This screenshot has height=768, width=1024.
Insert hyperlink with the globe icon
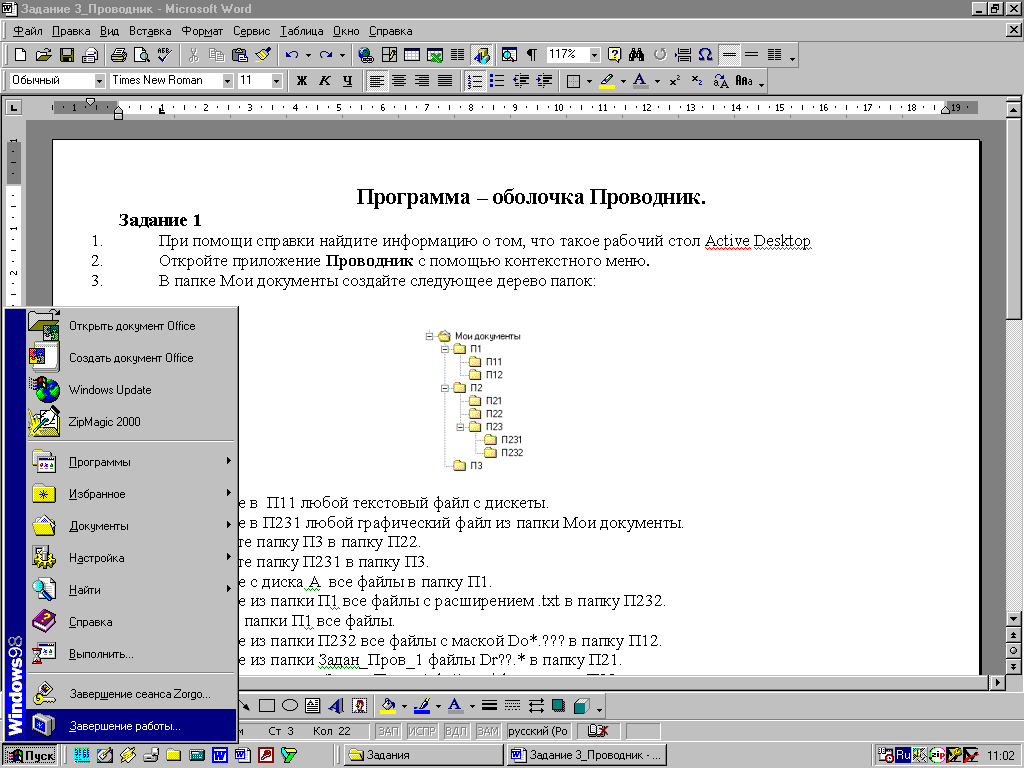pos(366,55)
